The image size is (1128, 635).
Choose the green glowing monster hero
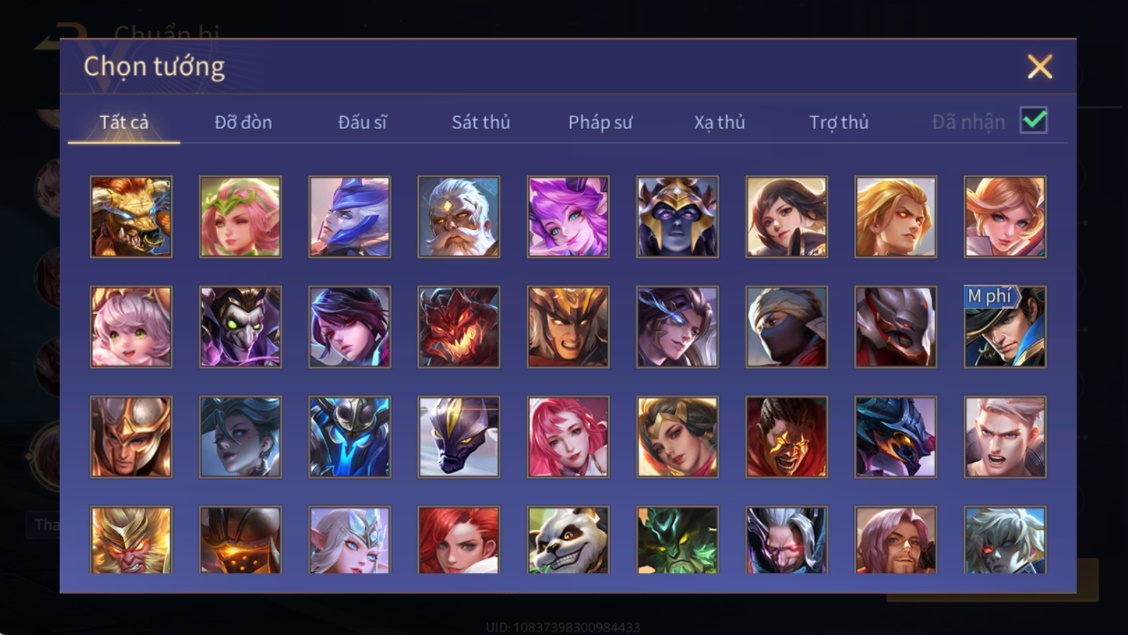(677, 539)
